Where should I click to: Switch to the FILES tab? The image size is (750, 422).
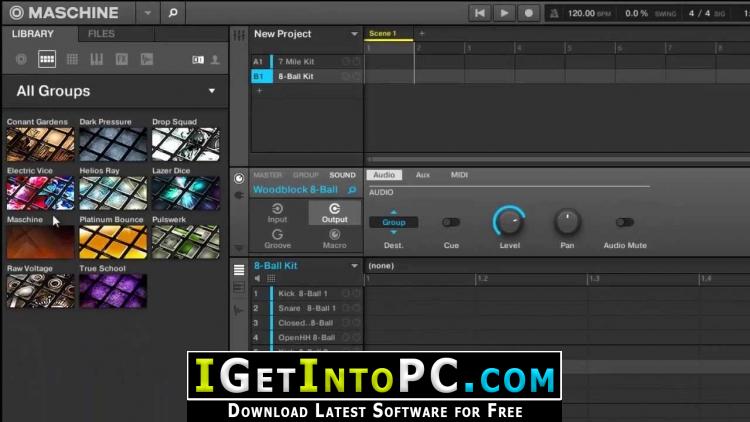click(x=101, y=34)
